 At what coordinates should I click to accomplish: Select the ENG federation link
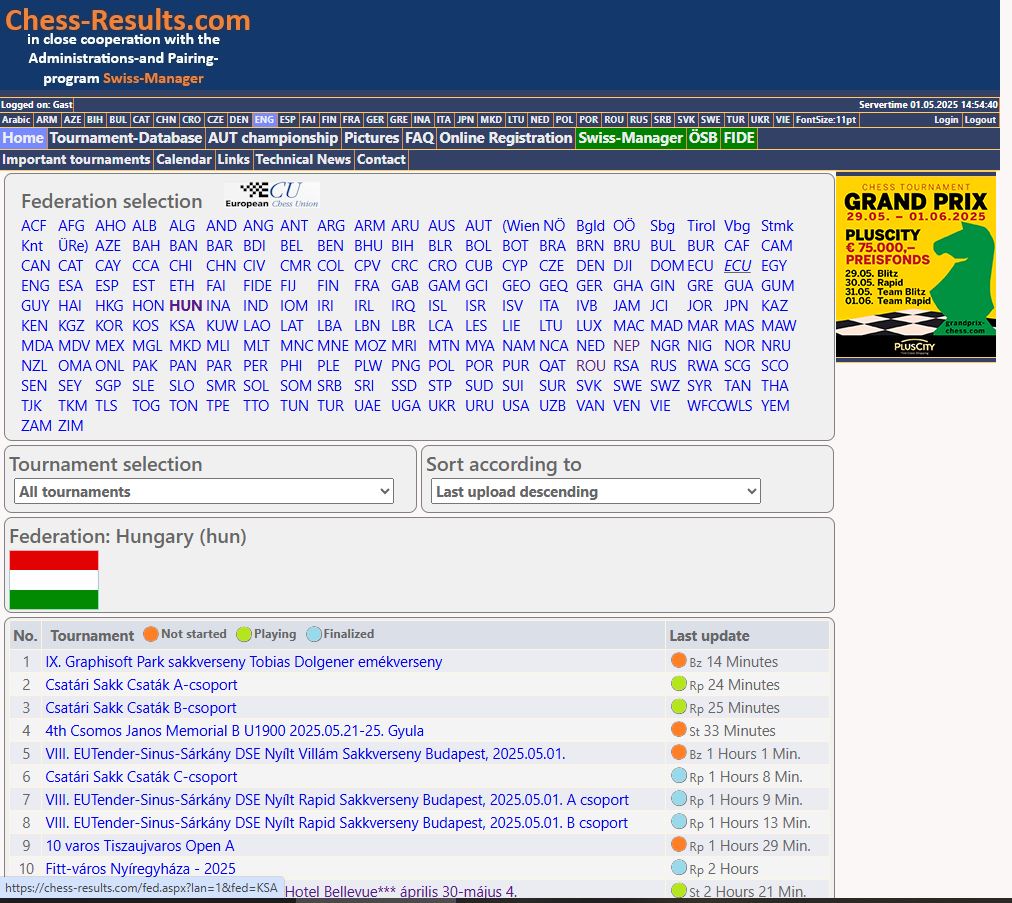35,286
